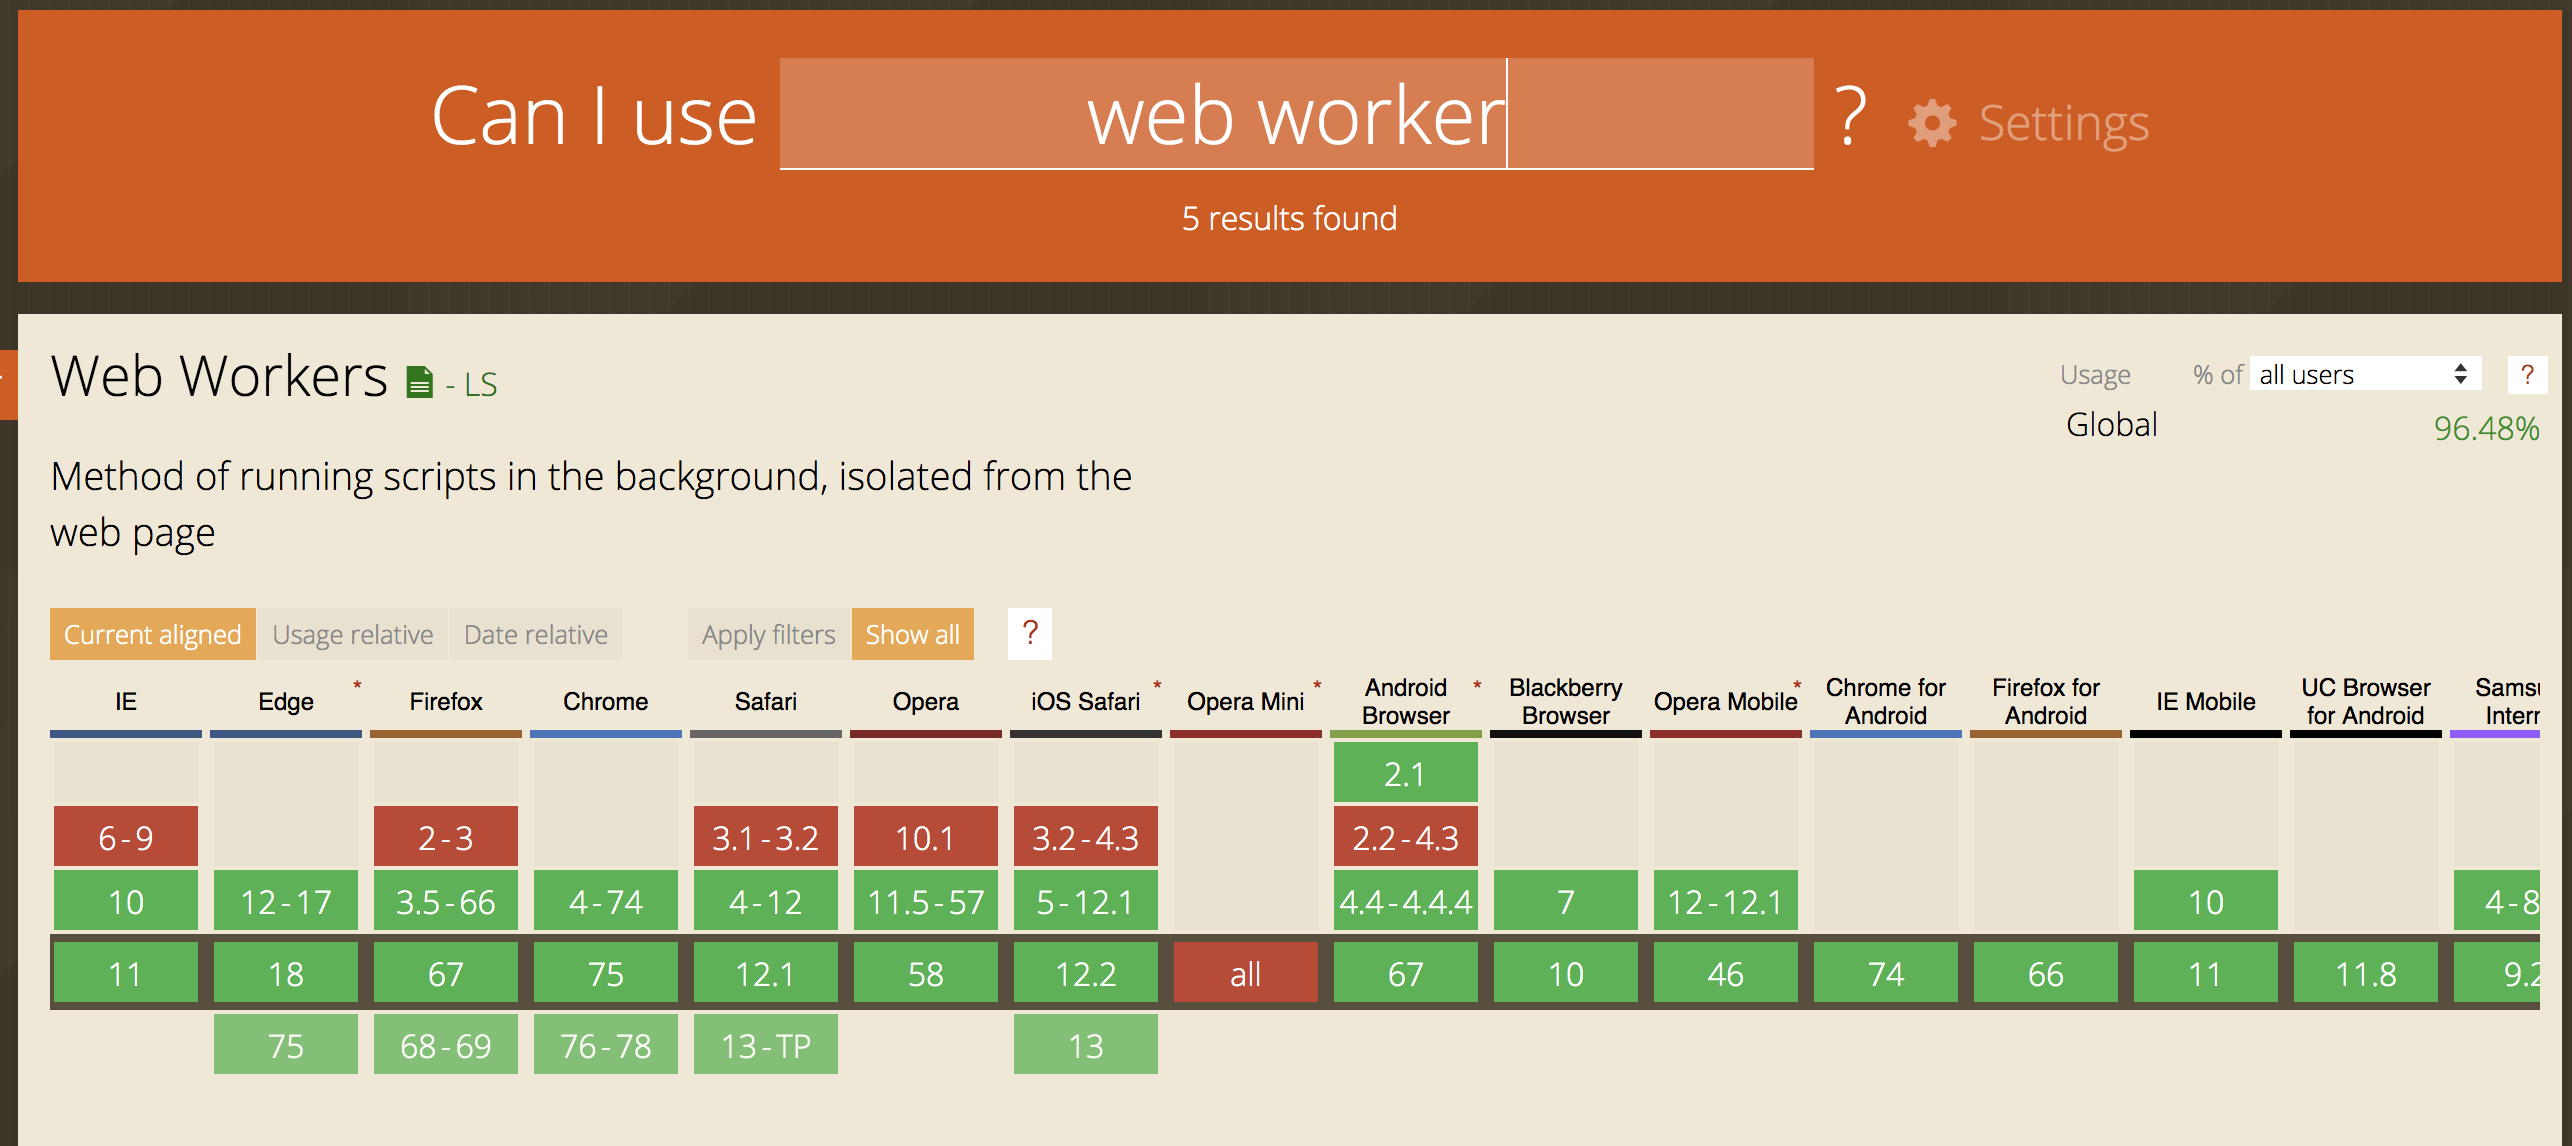Image resolution: width=2572 pixels, height=1146 pixels.
Task: Click the LS spec status link
Action: coord(480,384)
